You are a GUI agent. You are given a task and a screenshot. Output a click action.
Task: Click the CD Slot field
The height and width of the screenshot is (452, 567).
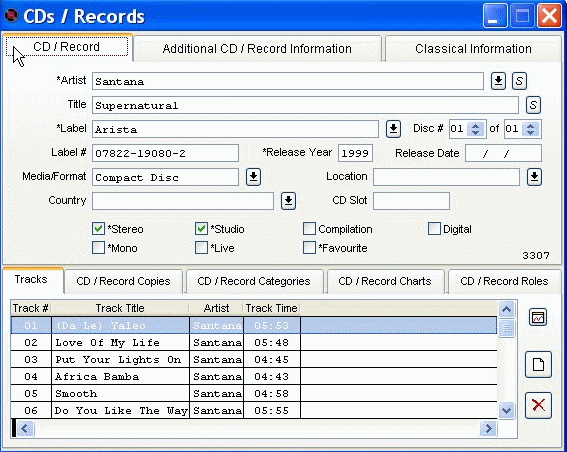412,201
